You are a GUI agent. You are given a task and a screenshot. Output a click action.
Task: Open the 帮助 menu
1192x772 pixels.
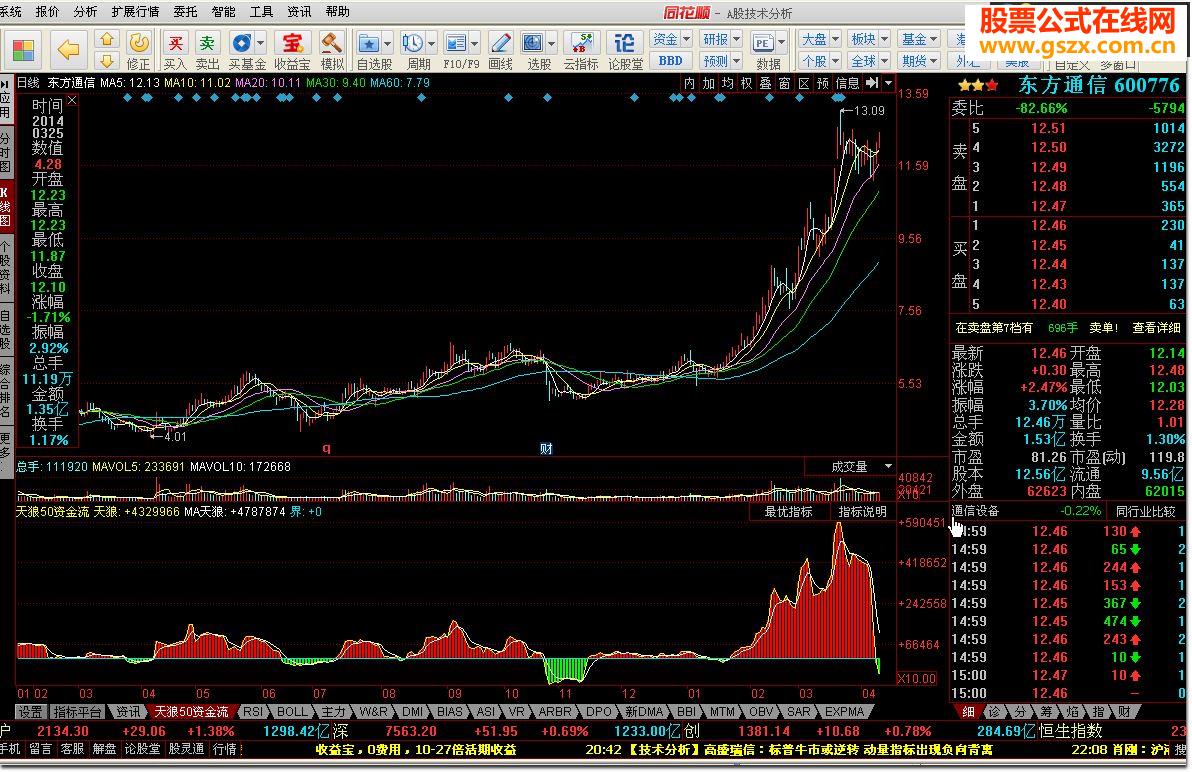[338, 11]
